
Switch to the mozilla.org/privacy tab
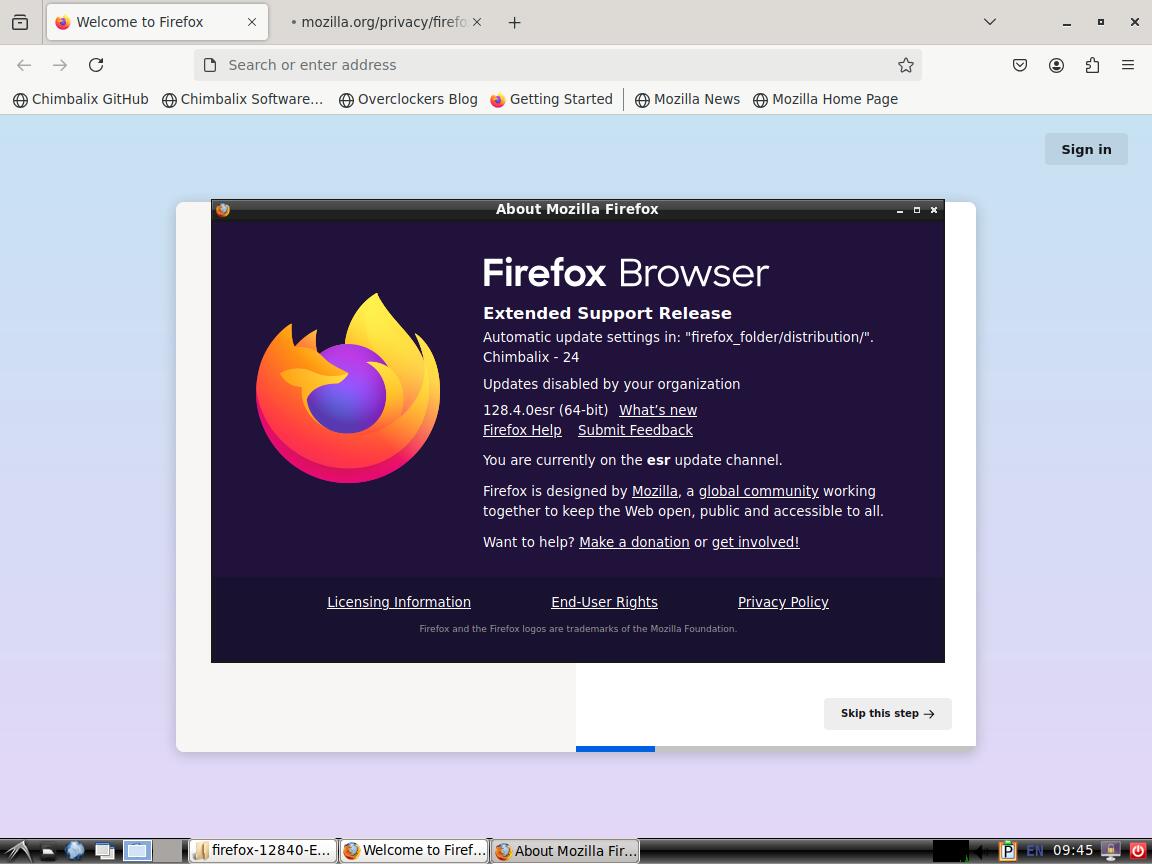[384, 22]
